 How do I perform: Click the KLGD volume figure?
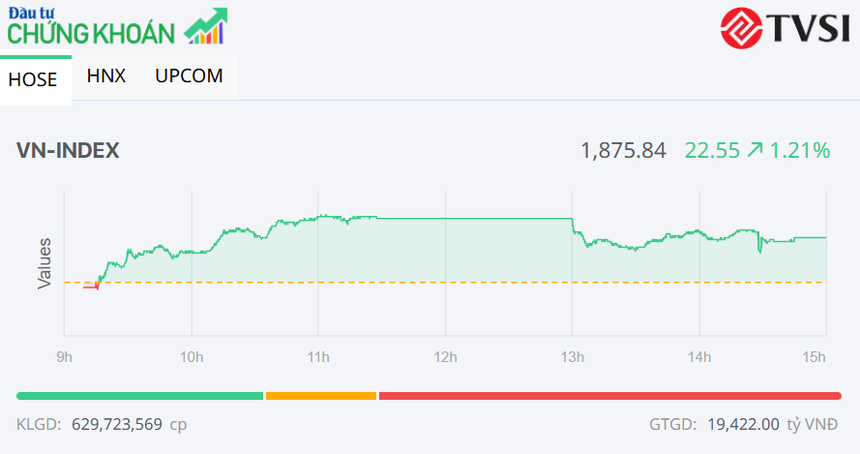point(115,425)
